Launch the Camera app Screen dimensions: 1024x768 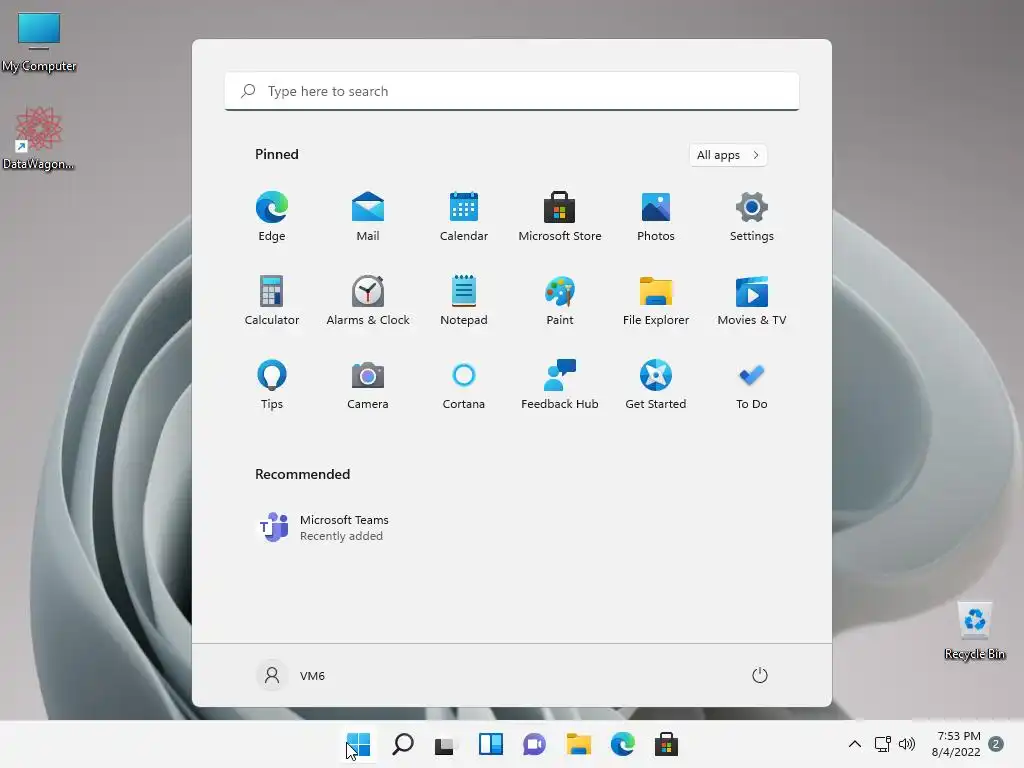coord(368,385)
